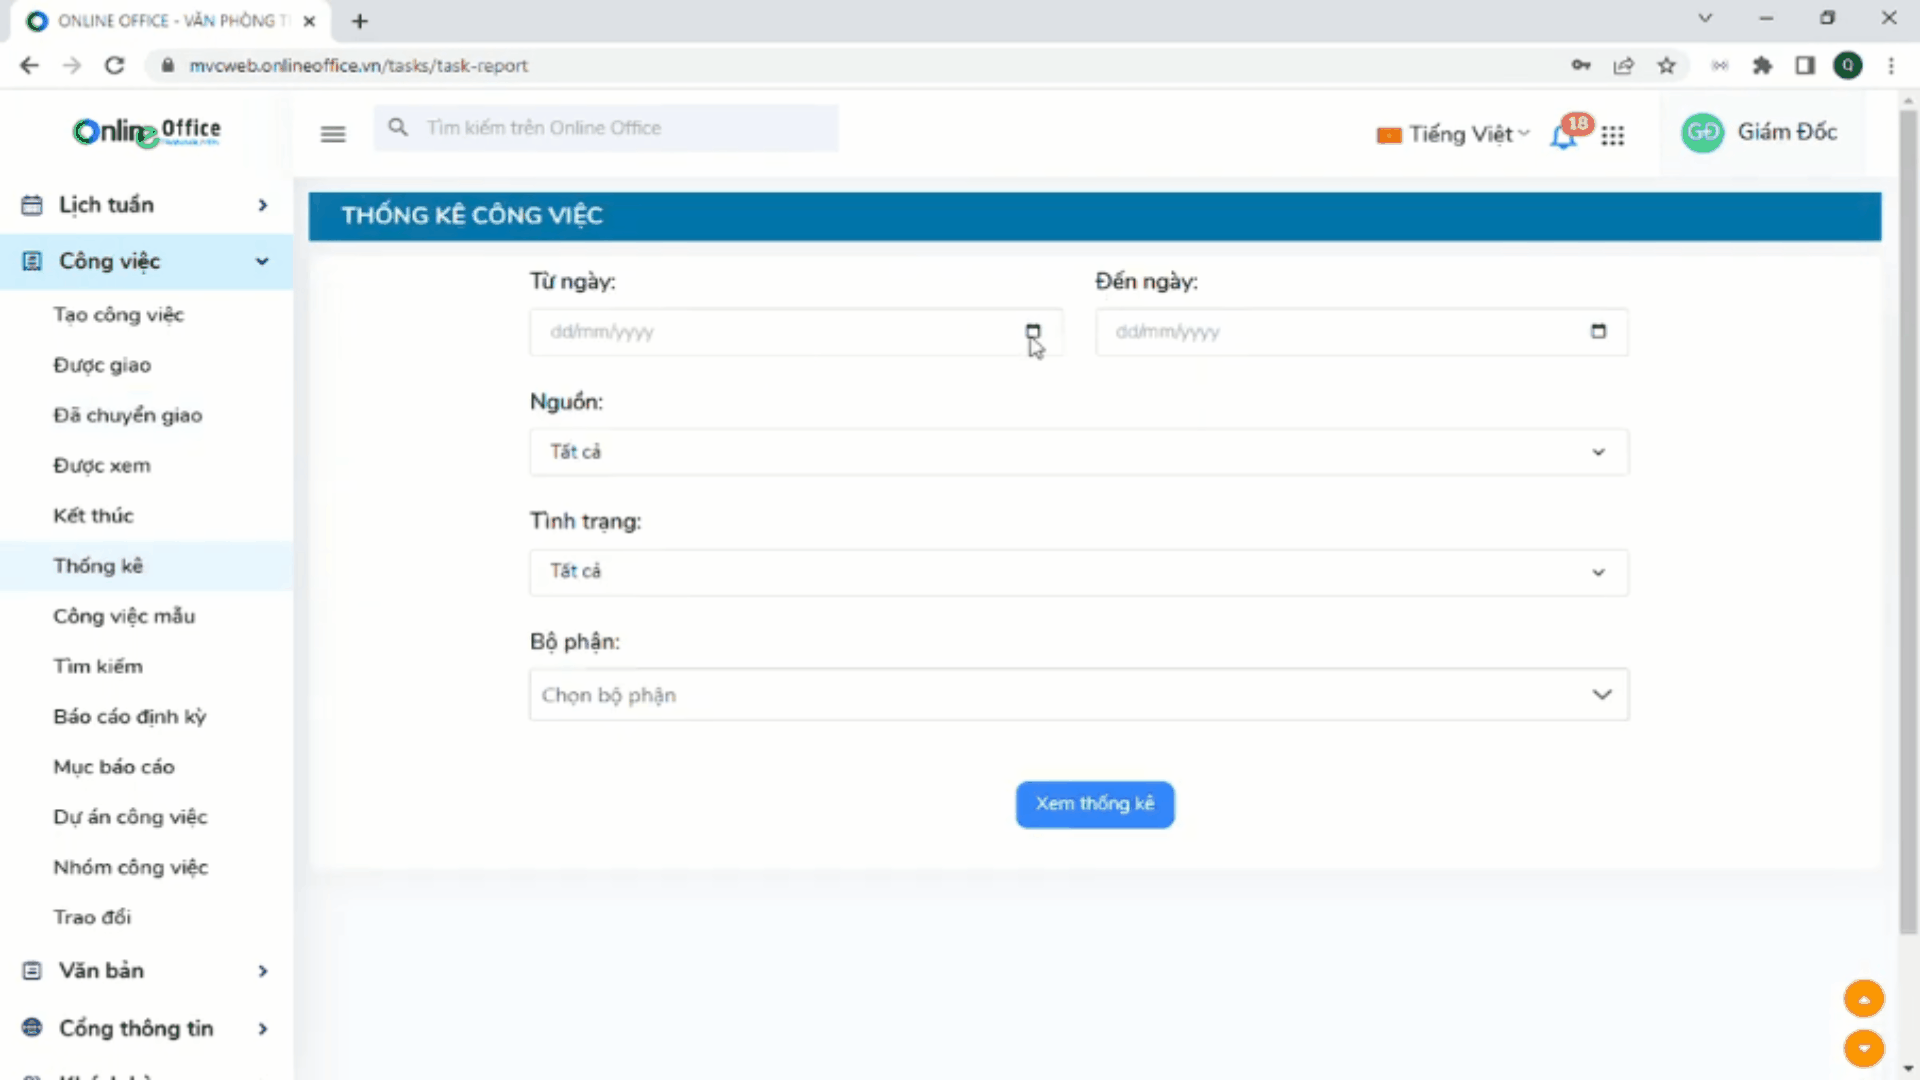Bookmark page with the star icon

click(1666, 66)
